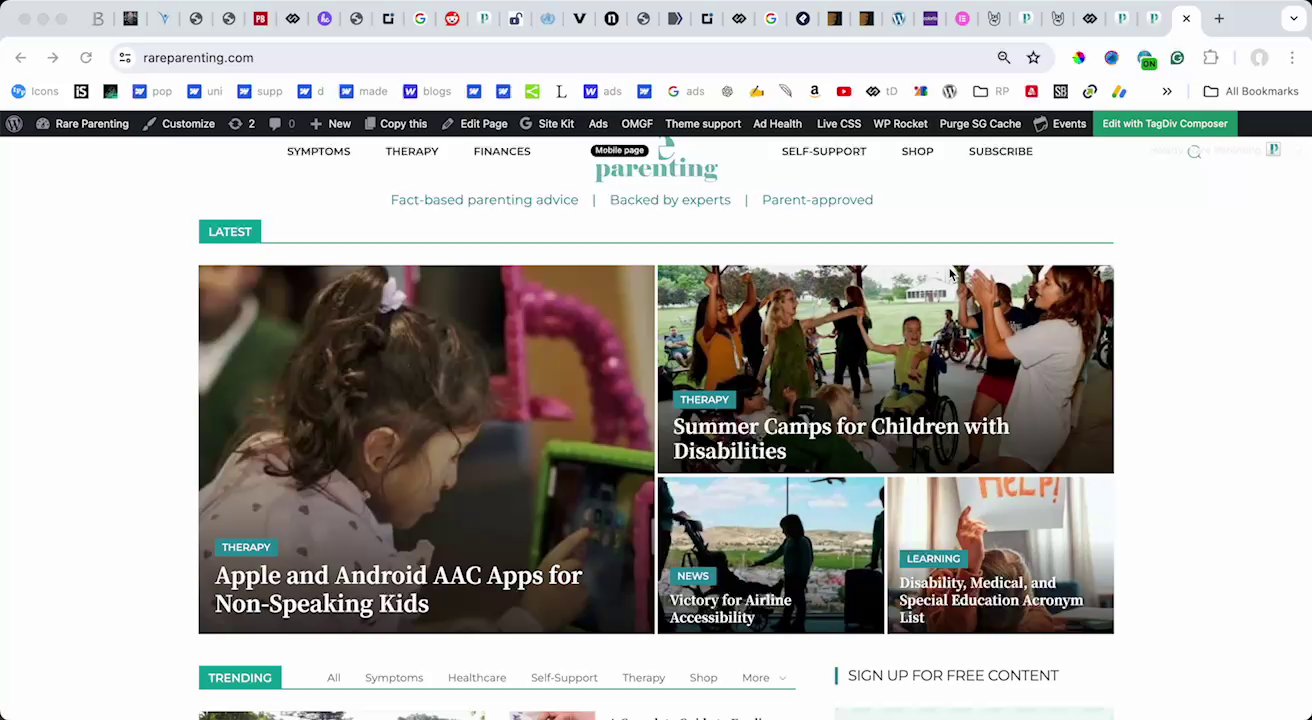Click the updates icon showing 2
Screen dimensions: 1312x720
(242, 124)
